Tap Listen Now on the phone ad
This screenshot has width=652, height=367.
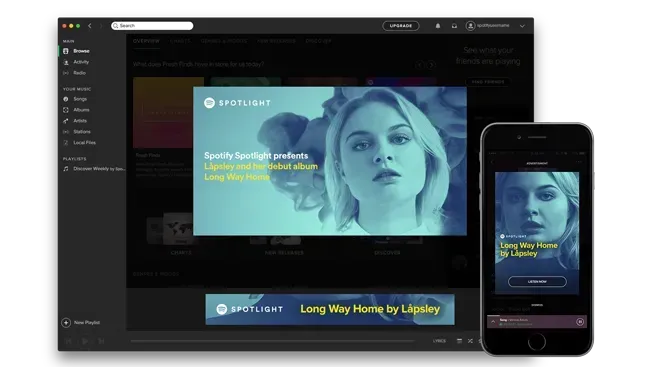537,281
